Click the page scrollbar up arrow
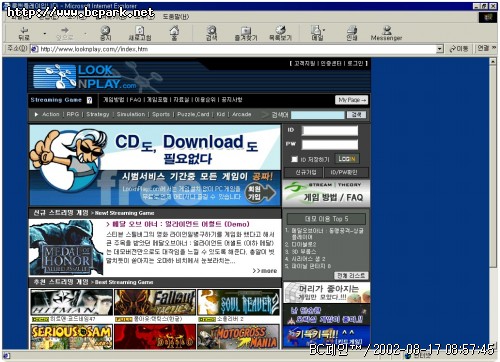500x362 pixels. (493, 61)
